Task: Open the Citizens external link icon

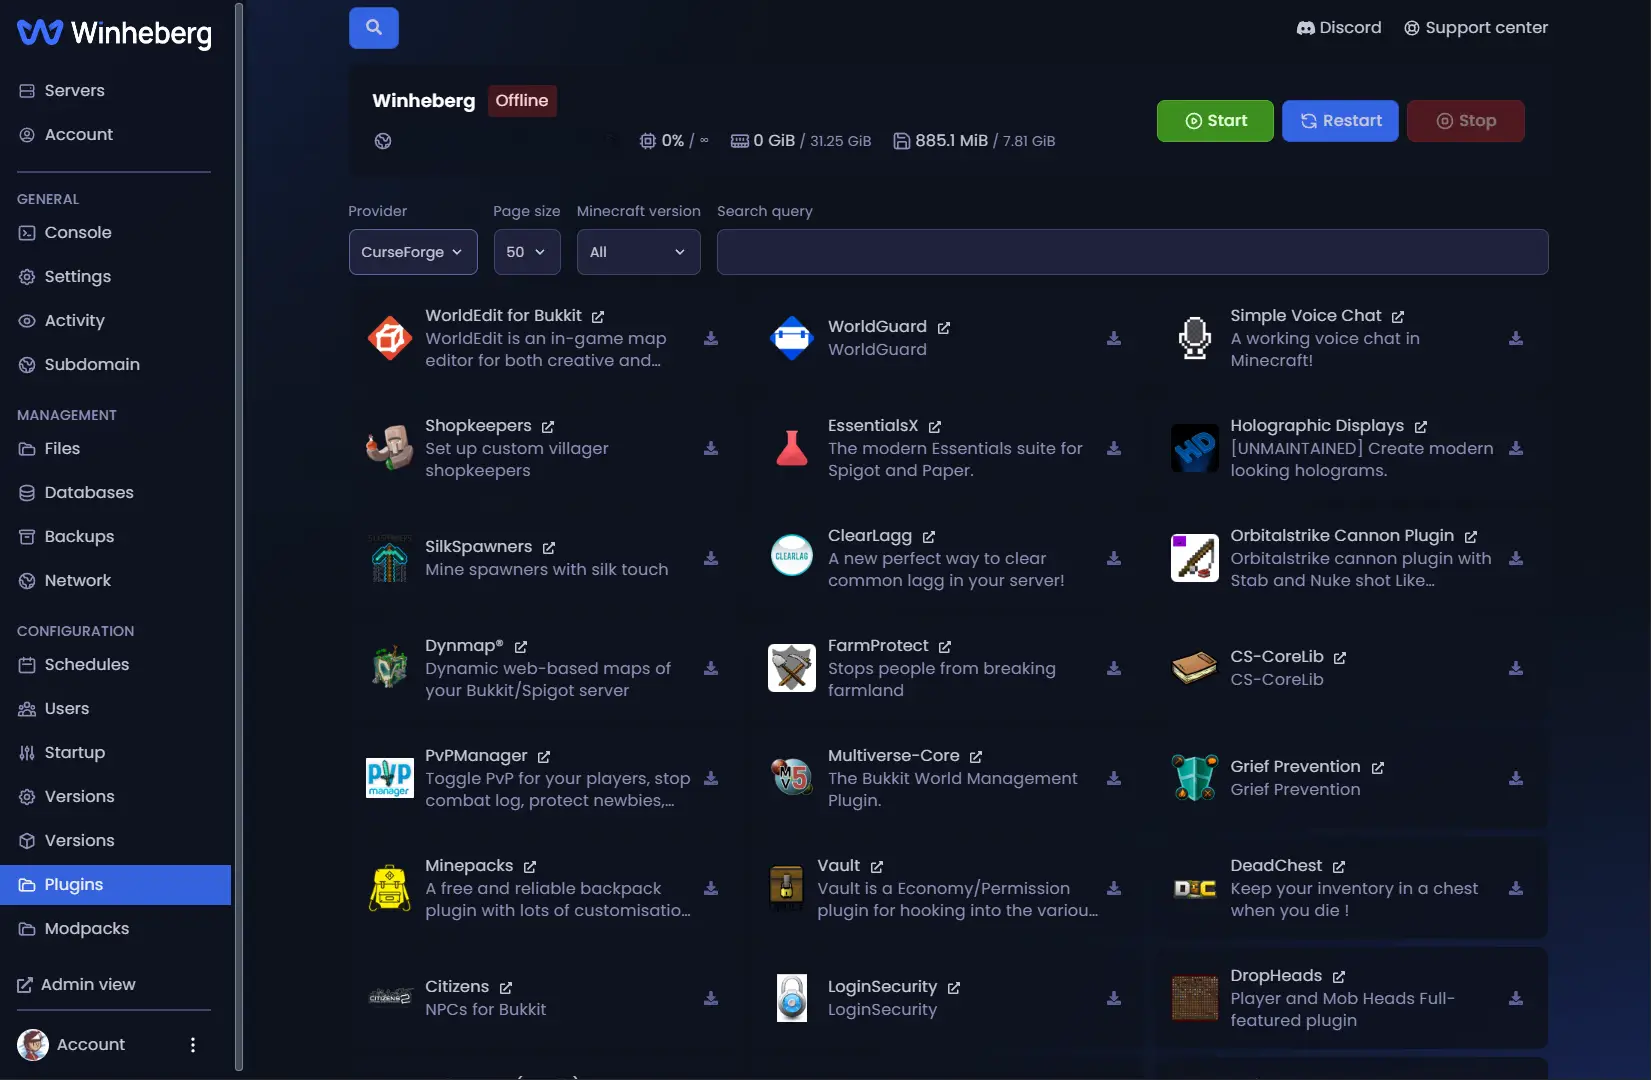Action: click(x=506, y=988)
